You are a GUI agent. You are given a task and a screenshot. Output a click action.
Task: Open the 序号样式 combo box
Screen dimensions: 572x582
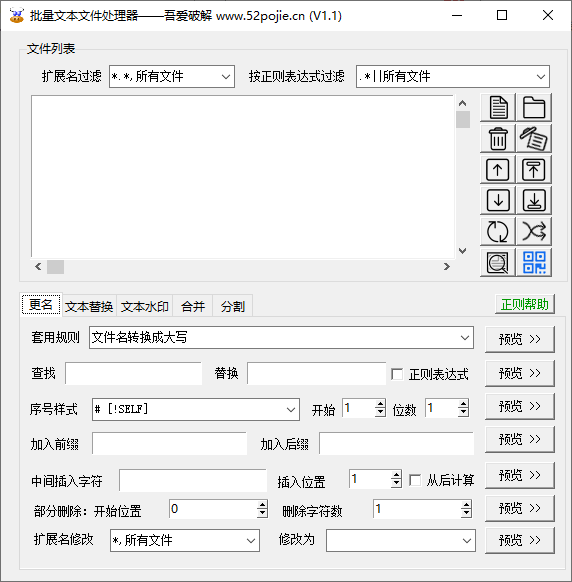click(x=196, y=409)
